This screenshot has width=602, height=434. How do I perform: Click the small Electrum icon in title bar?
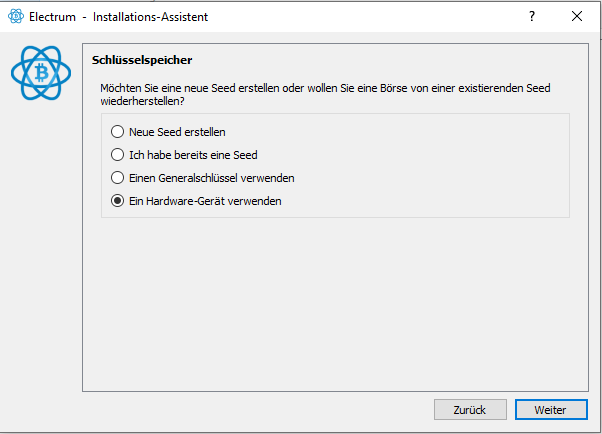pos(16,16)
